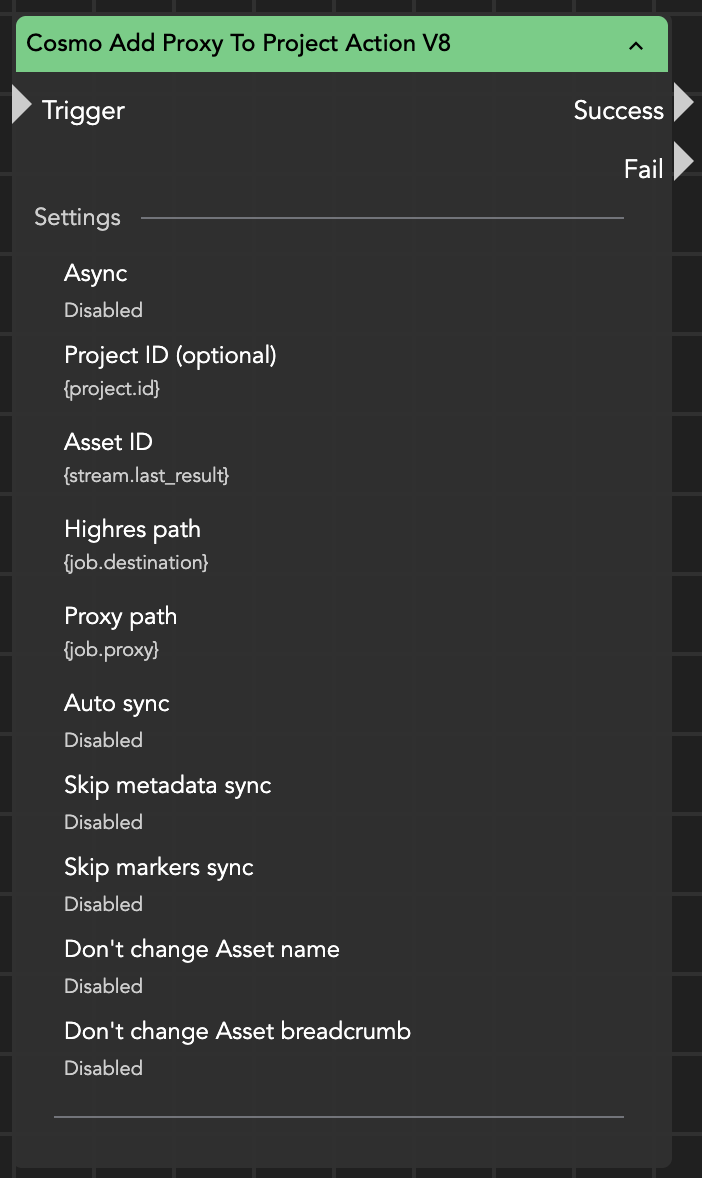The height and width of the screenshot is (1178, 702).
Task: Edit the {job.destination} Highres path value
Action: pos(136,563)
